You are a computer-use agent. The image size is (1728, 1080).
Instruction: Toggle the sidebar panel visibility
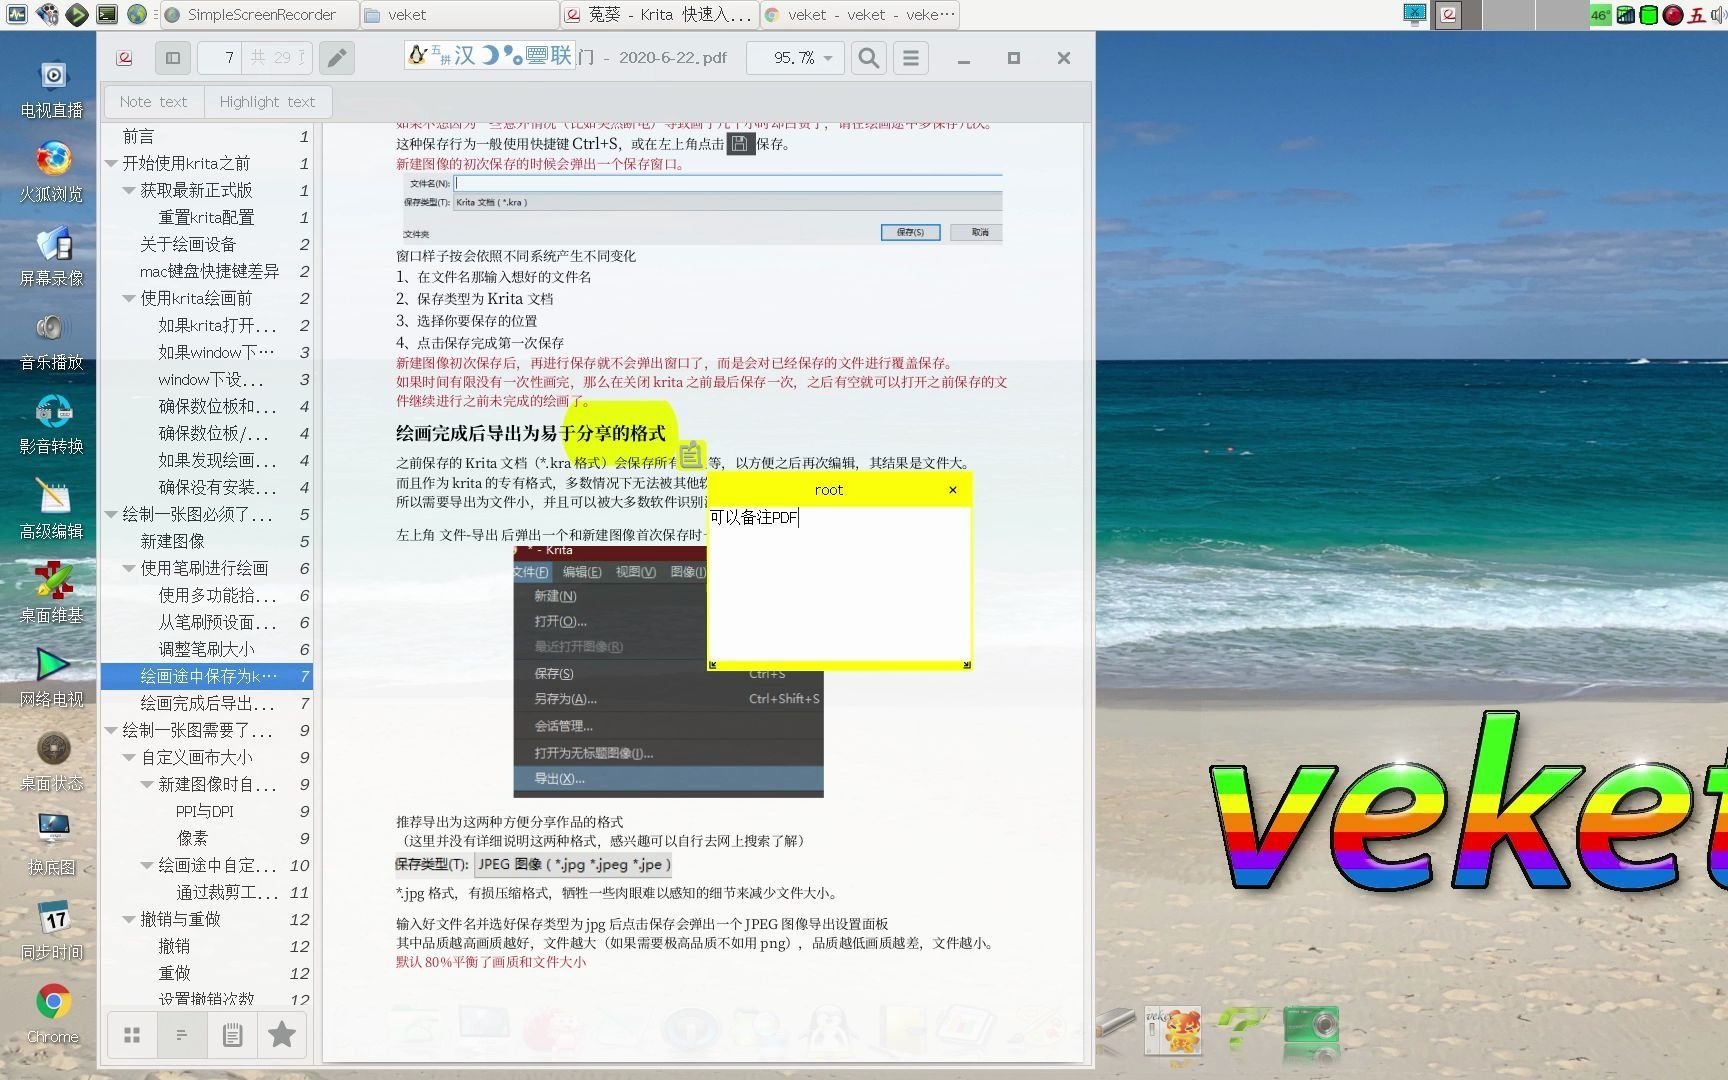click(172, 57)
